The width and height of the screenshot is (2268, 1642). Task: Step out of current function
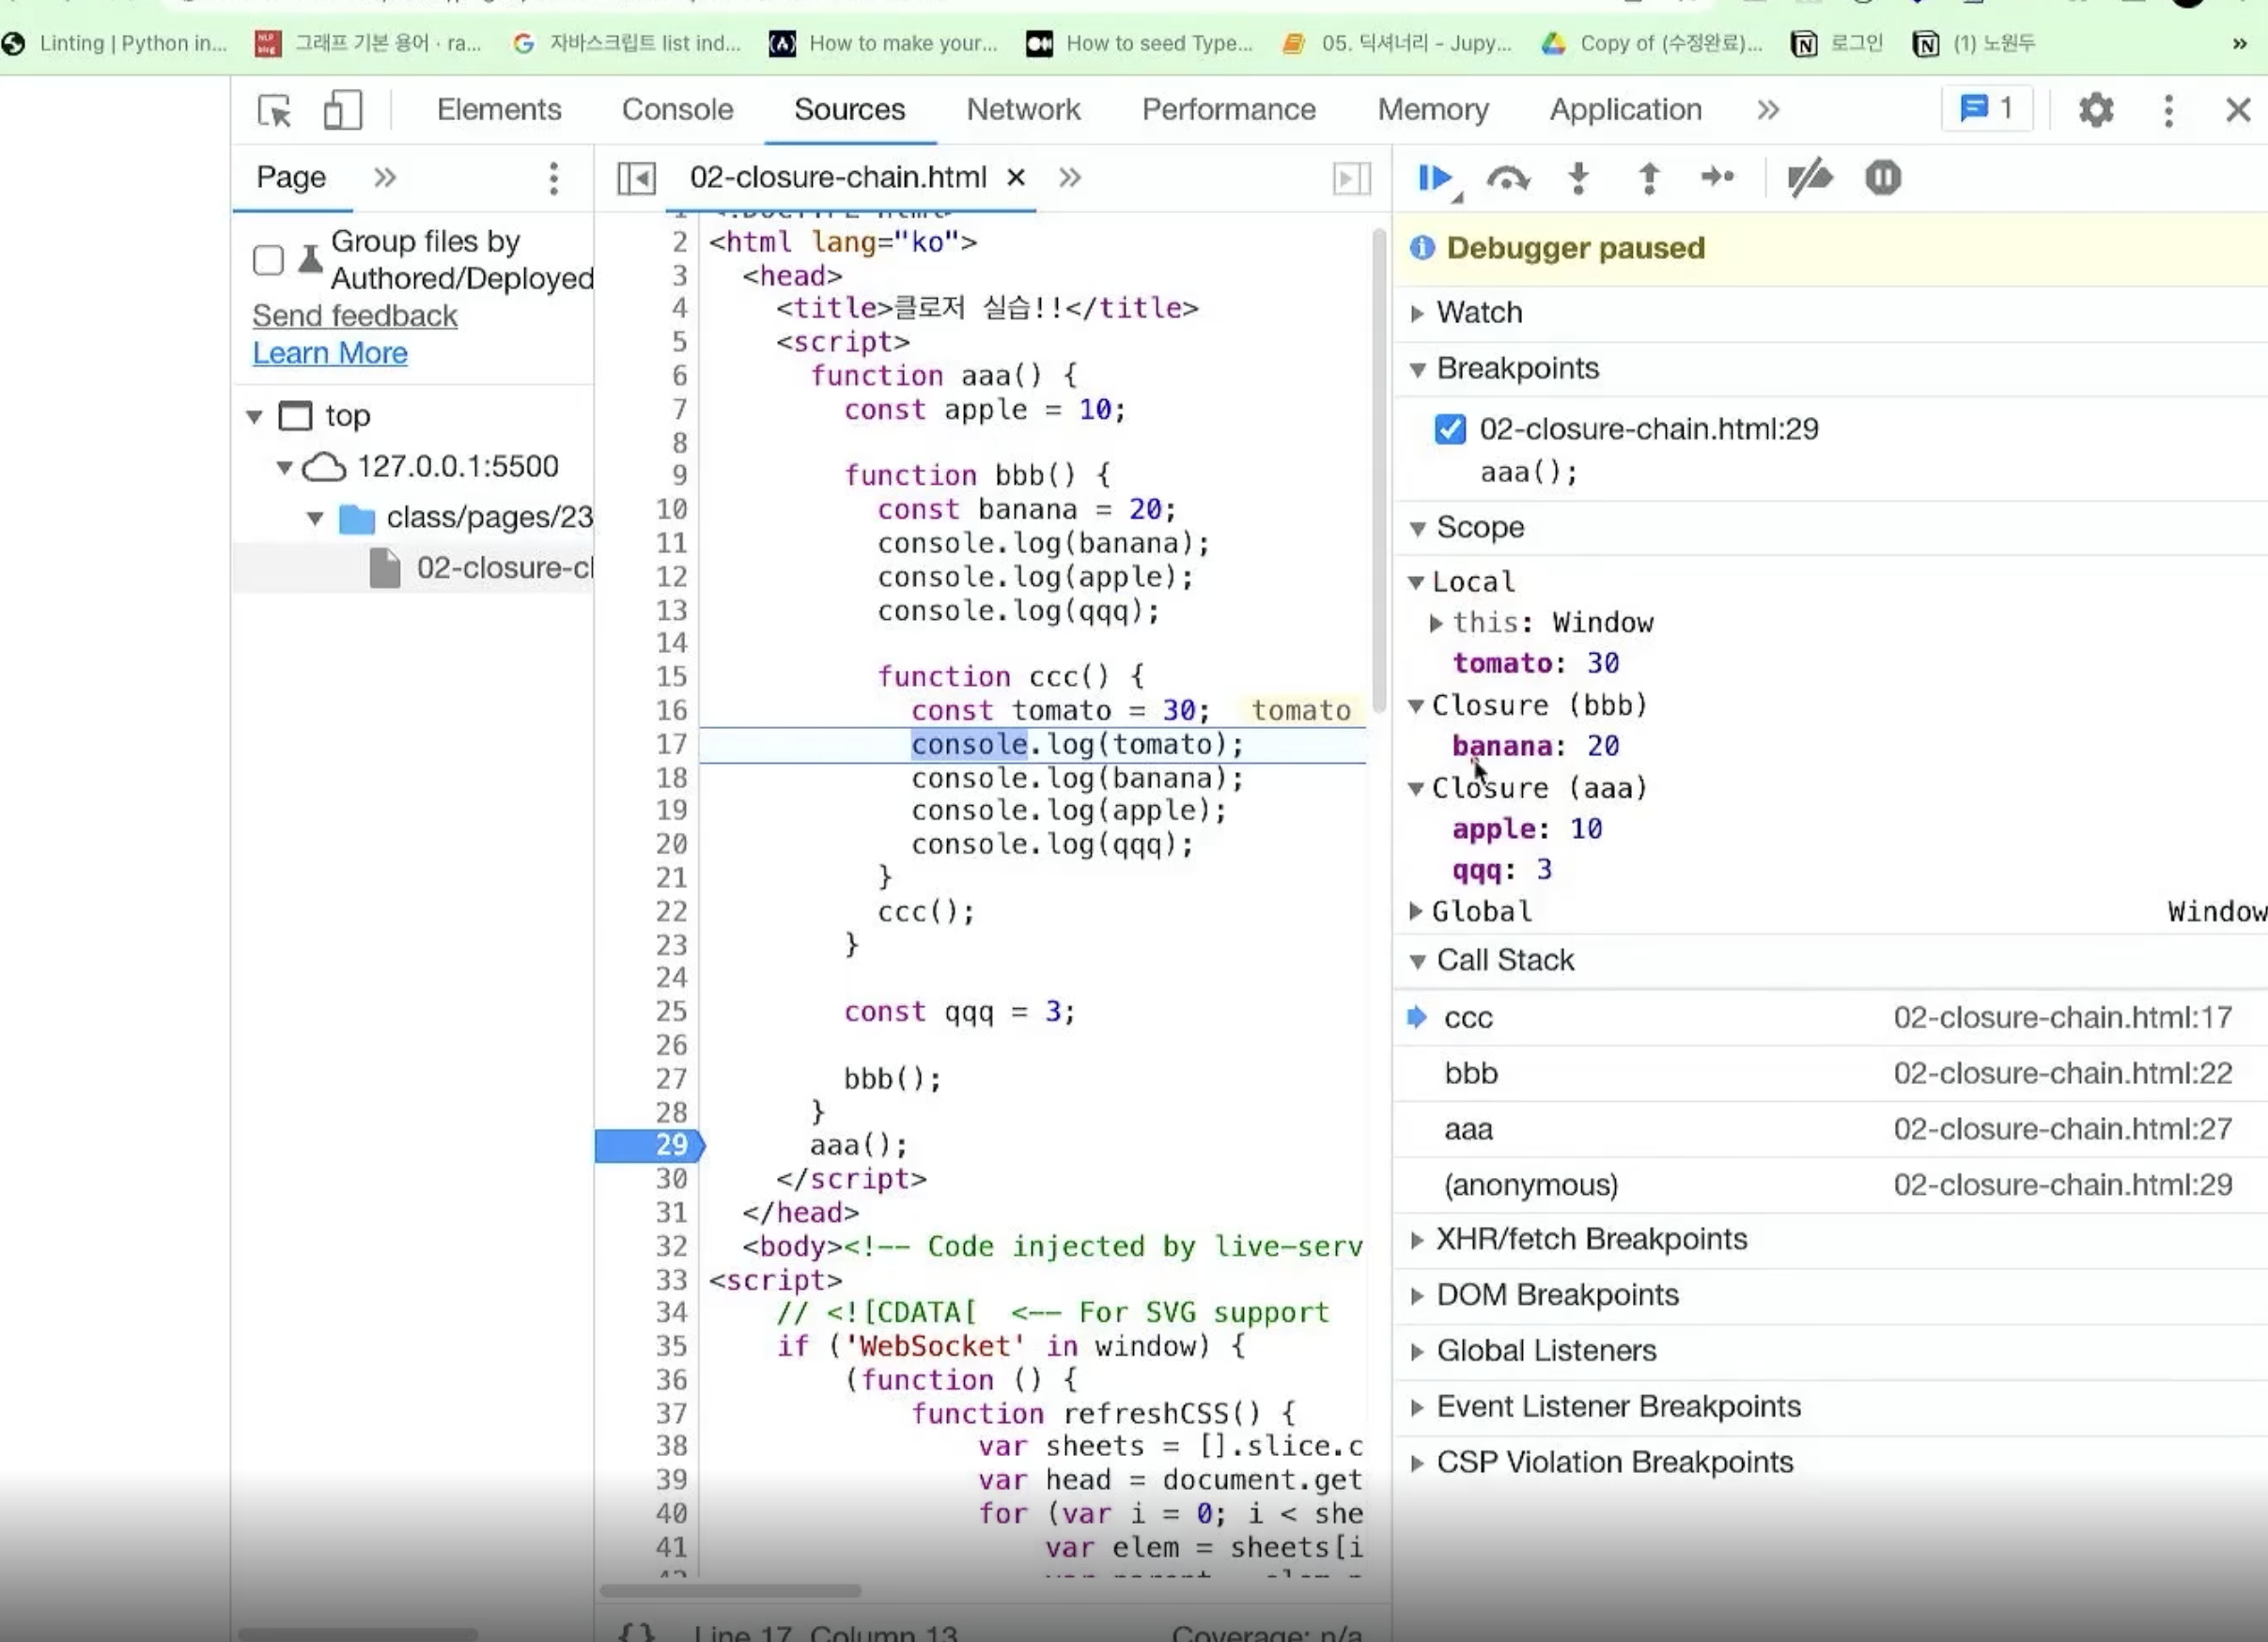coord(1649,179)
